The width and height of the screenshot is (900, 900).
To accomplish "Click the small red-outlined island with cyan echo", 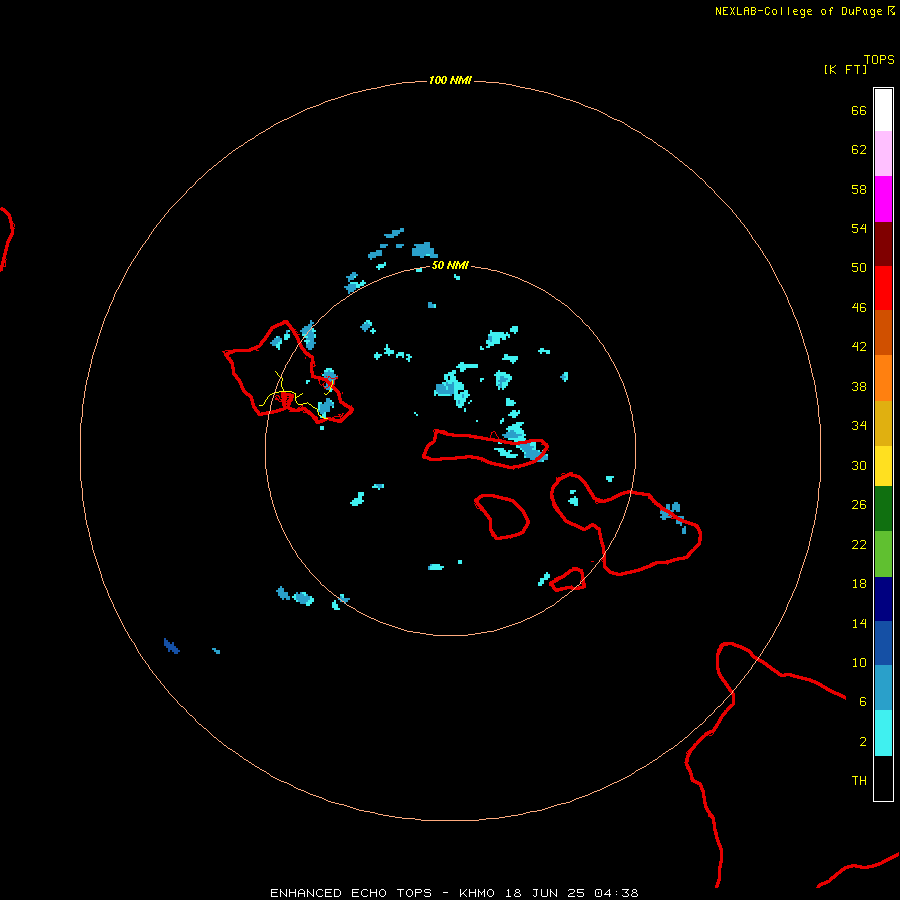I will click(568, 579).
